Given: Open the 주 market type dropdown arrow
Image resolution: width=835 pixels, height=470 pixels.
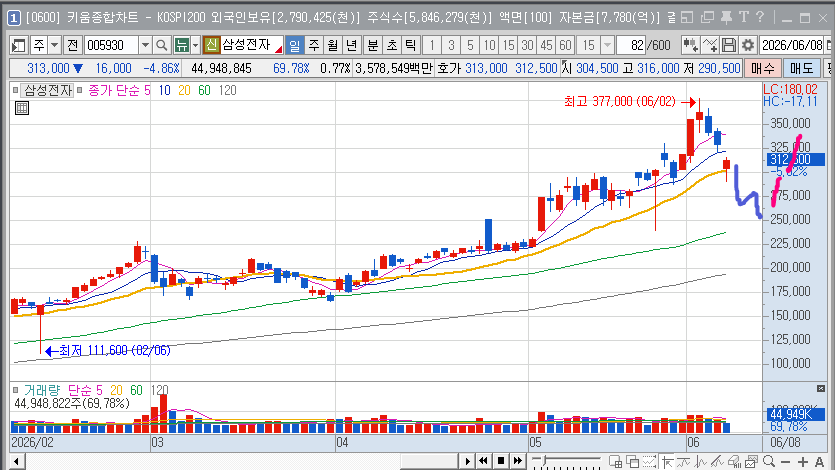Looking at the screenshot, I should click(x=54, y=45).
